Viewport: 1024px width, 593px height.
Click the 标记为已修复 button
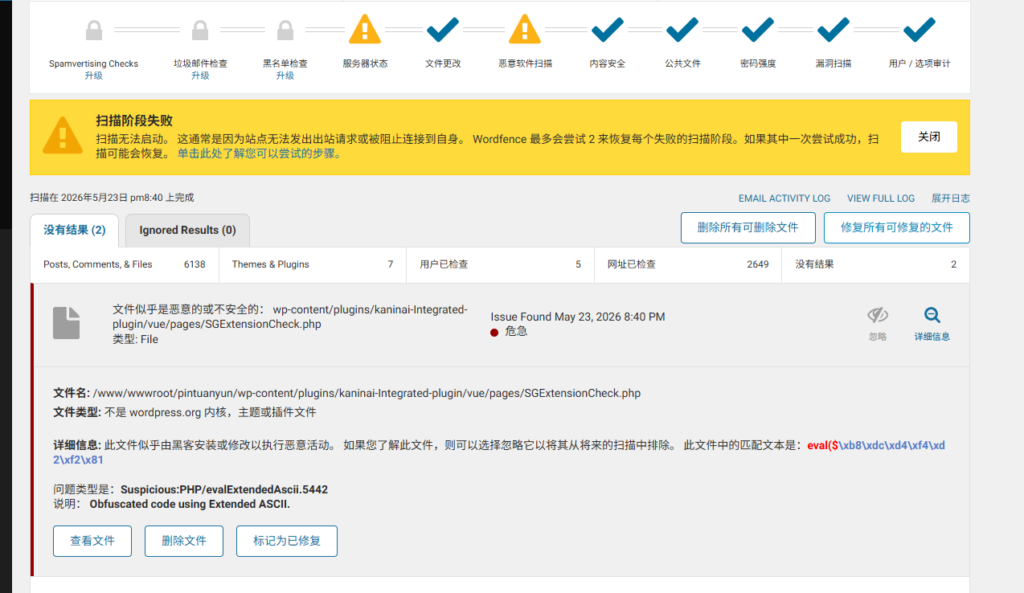[287, 541]
